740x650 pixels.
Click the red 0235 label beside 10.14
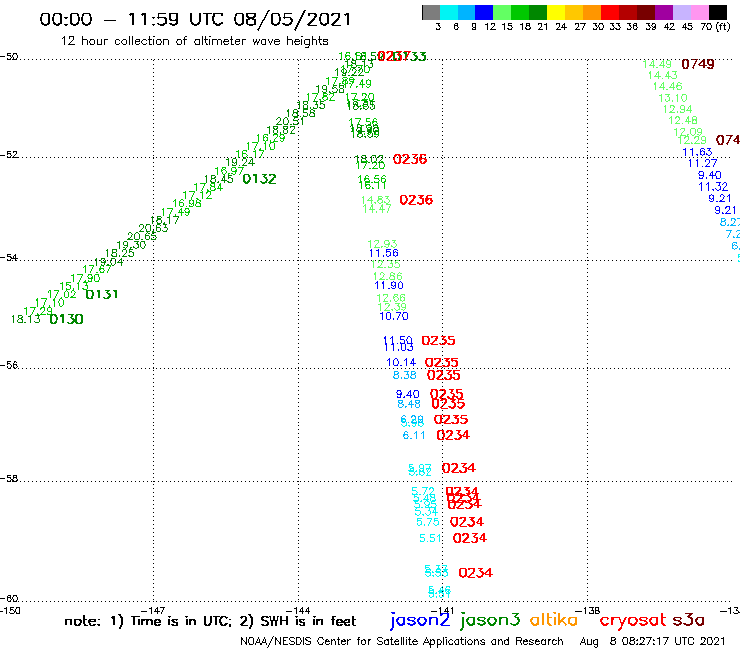[x=442, y=363]
